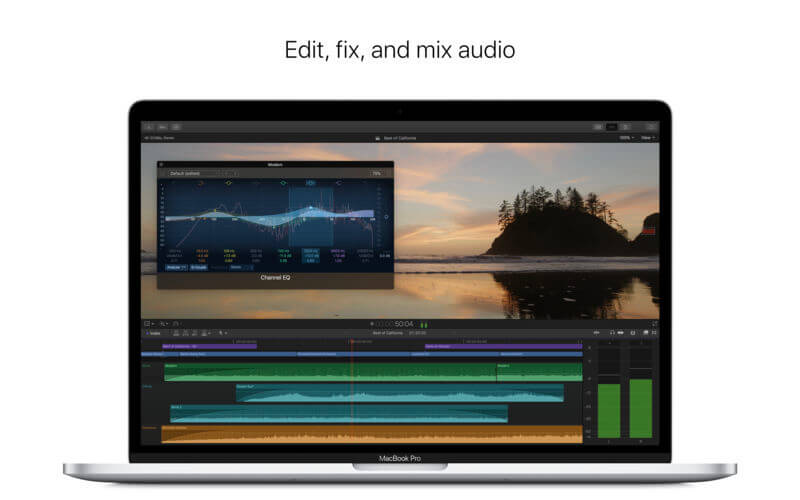Select the second purple title clip at right
800x500 pixels.
pos(503,346)
